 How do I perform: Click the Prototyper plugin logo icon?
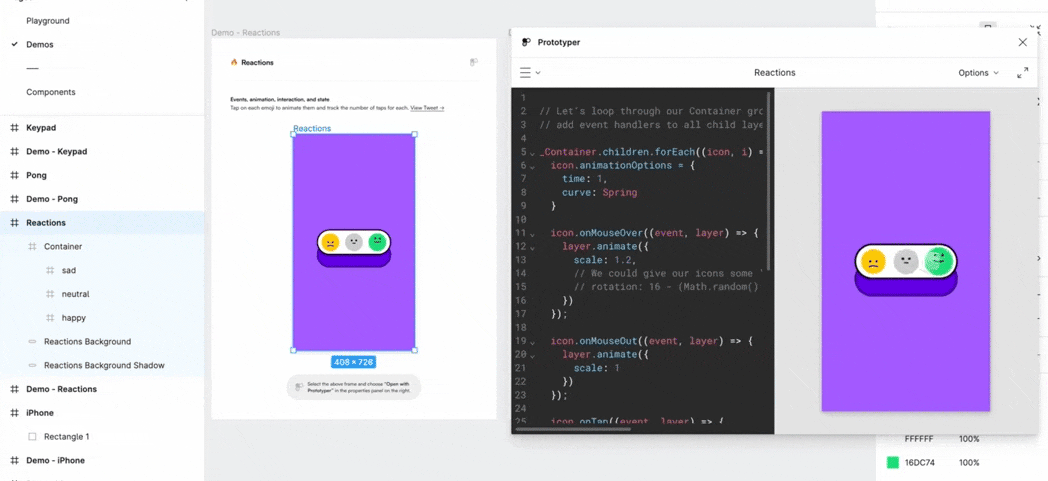[x=526, y=42]
